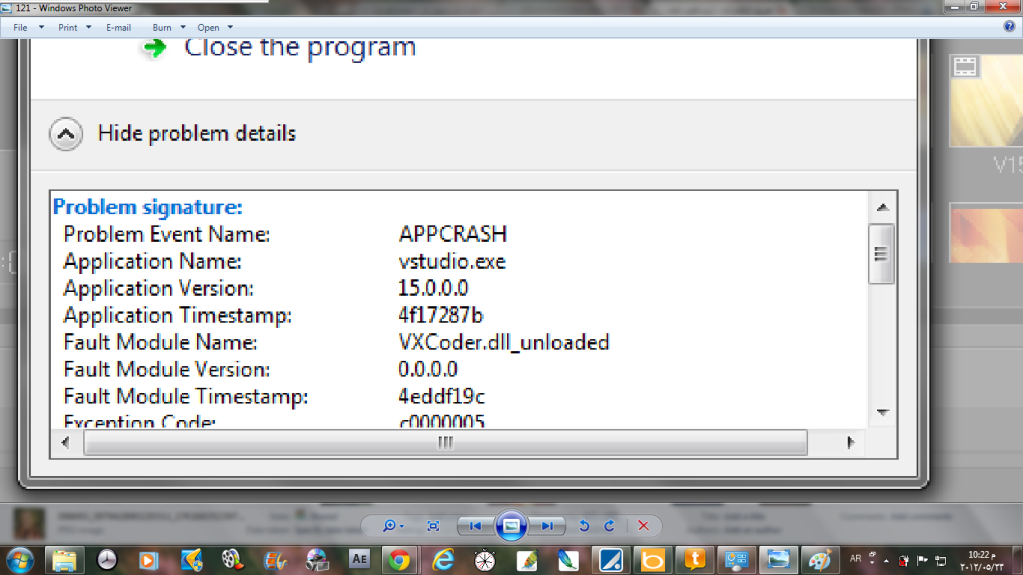Click the horizontal scroll right arrow
Image resolution: width=1023 pixels, height=575 pixels.
point(850,443)
